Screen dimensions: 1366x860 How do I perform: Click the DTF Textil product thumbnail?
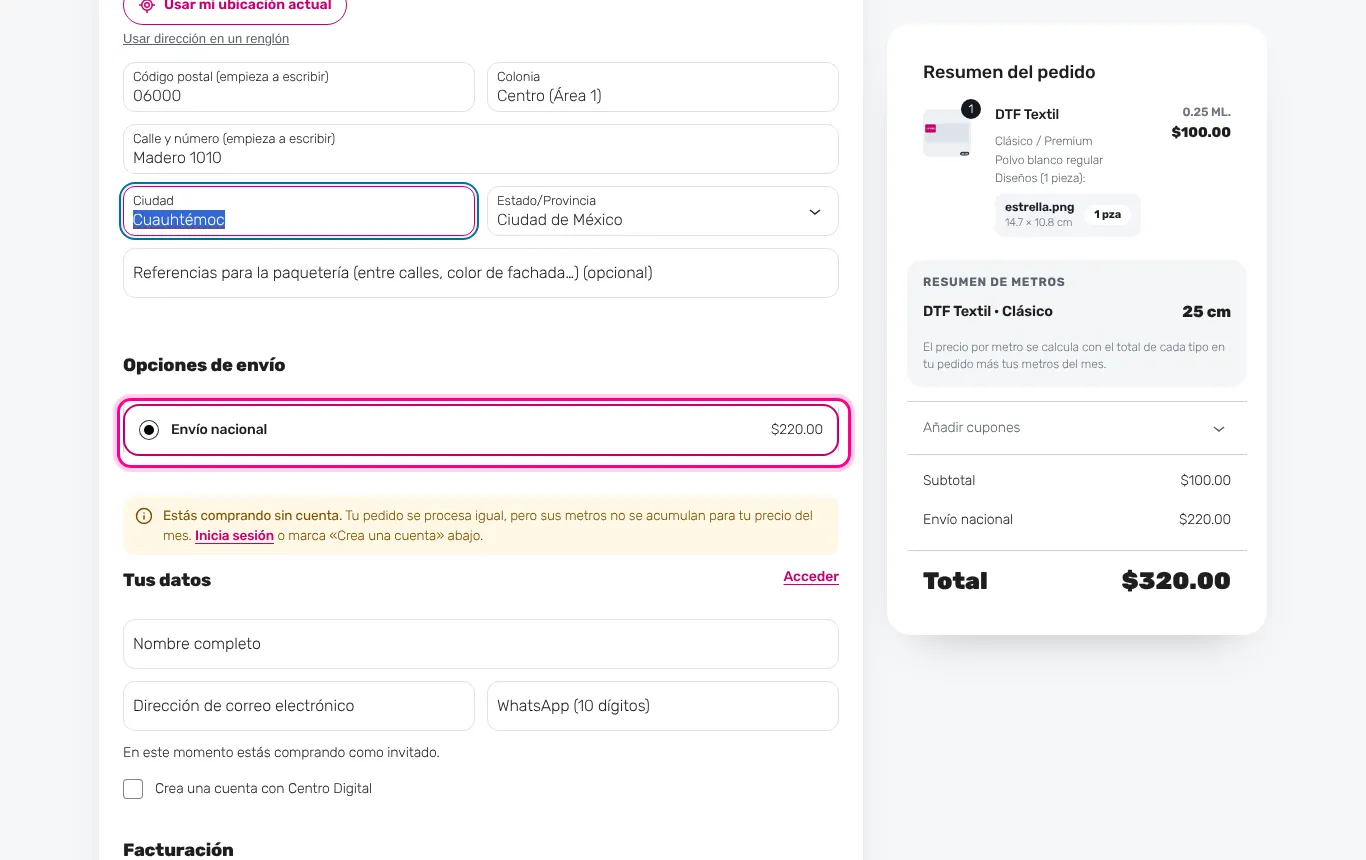(x=946, y=133)
